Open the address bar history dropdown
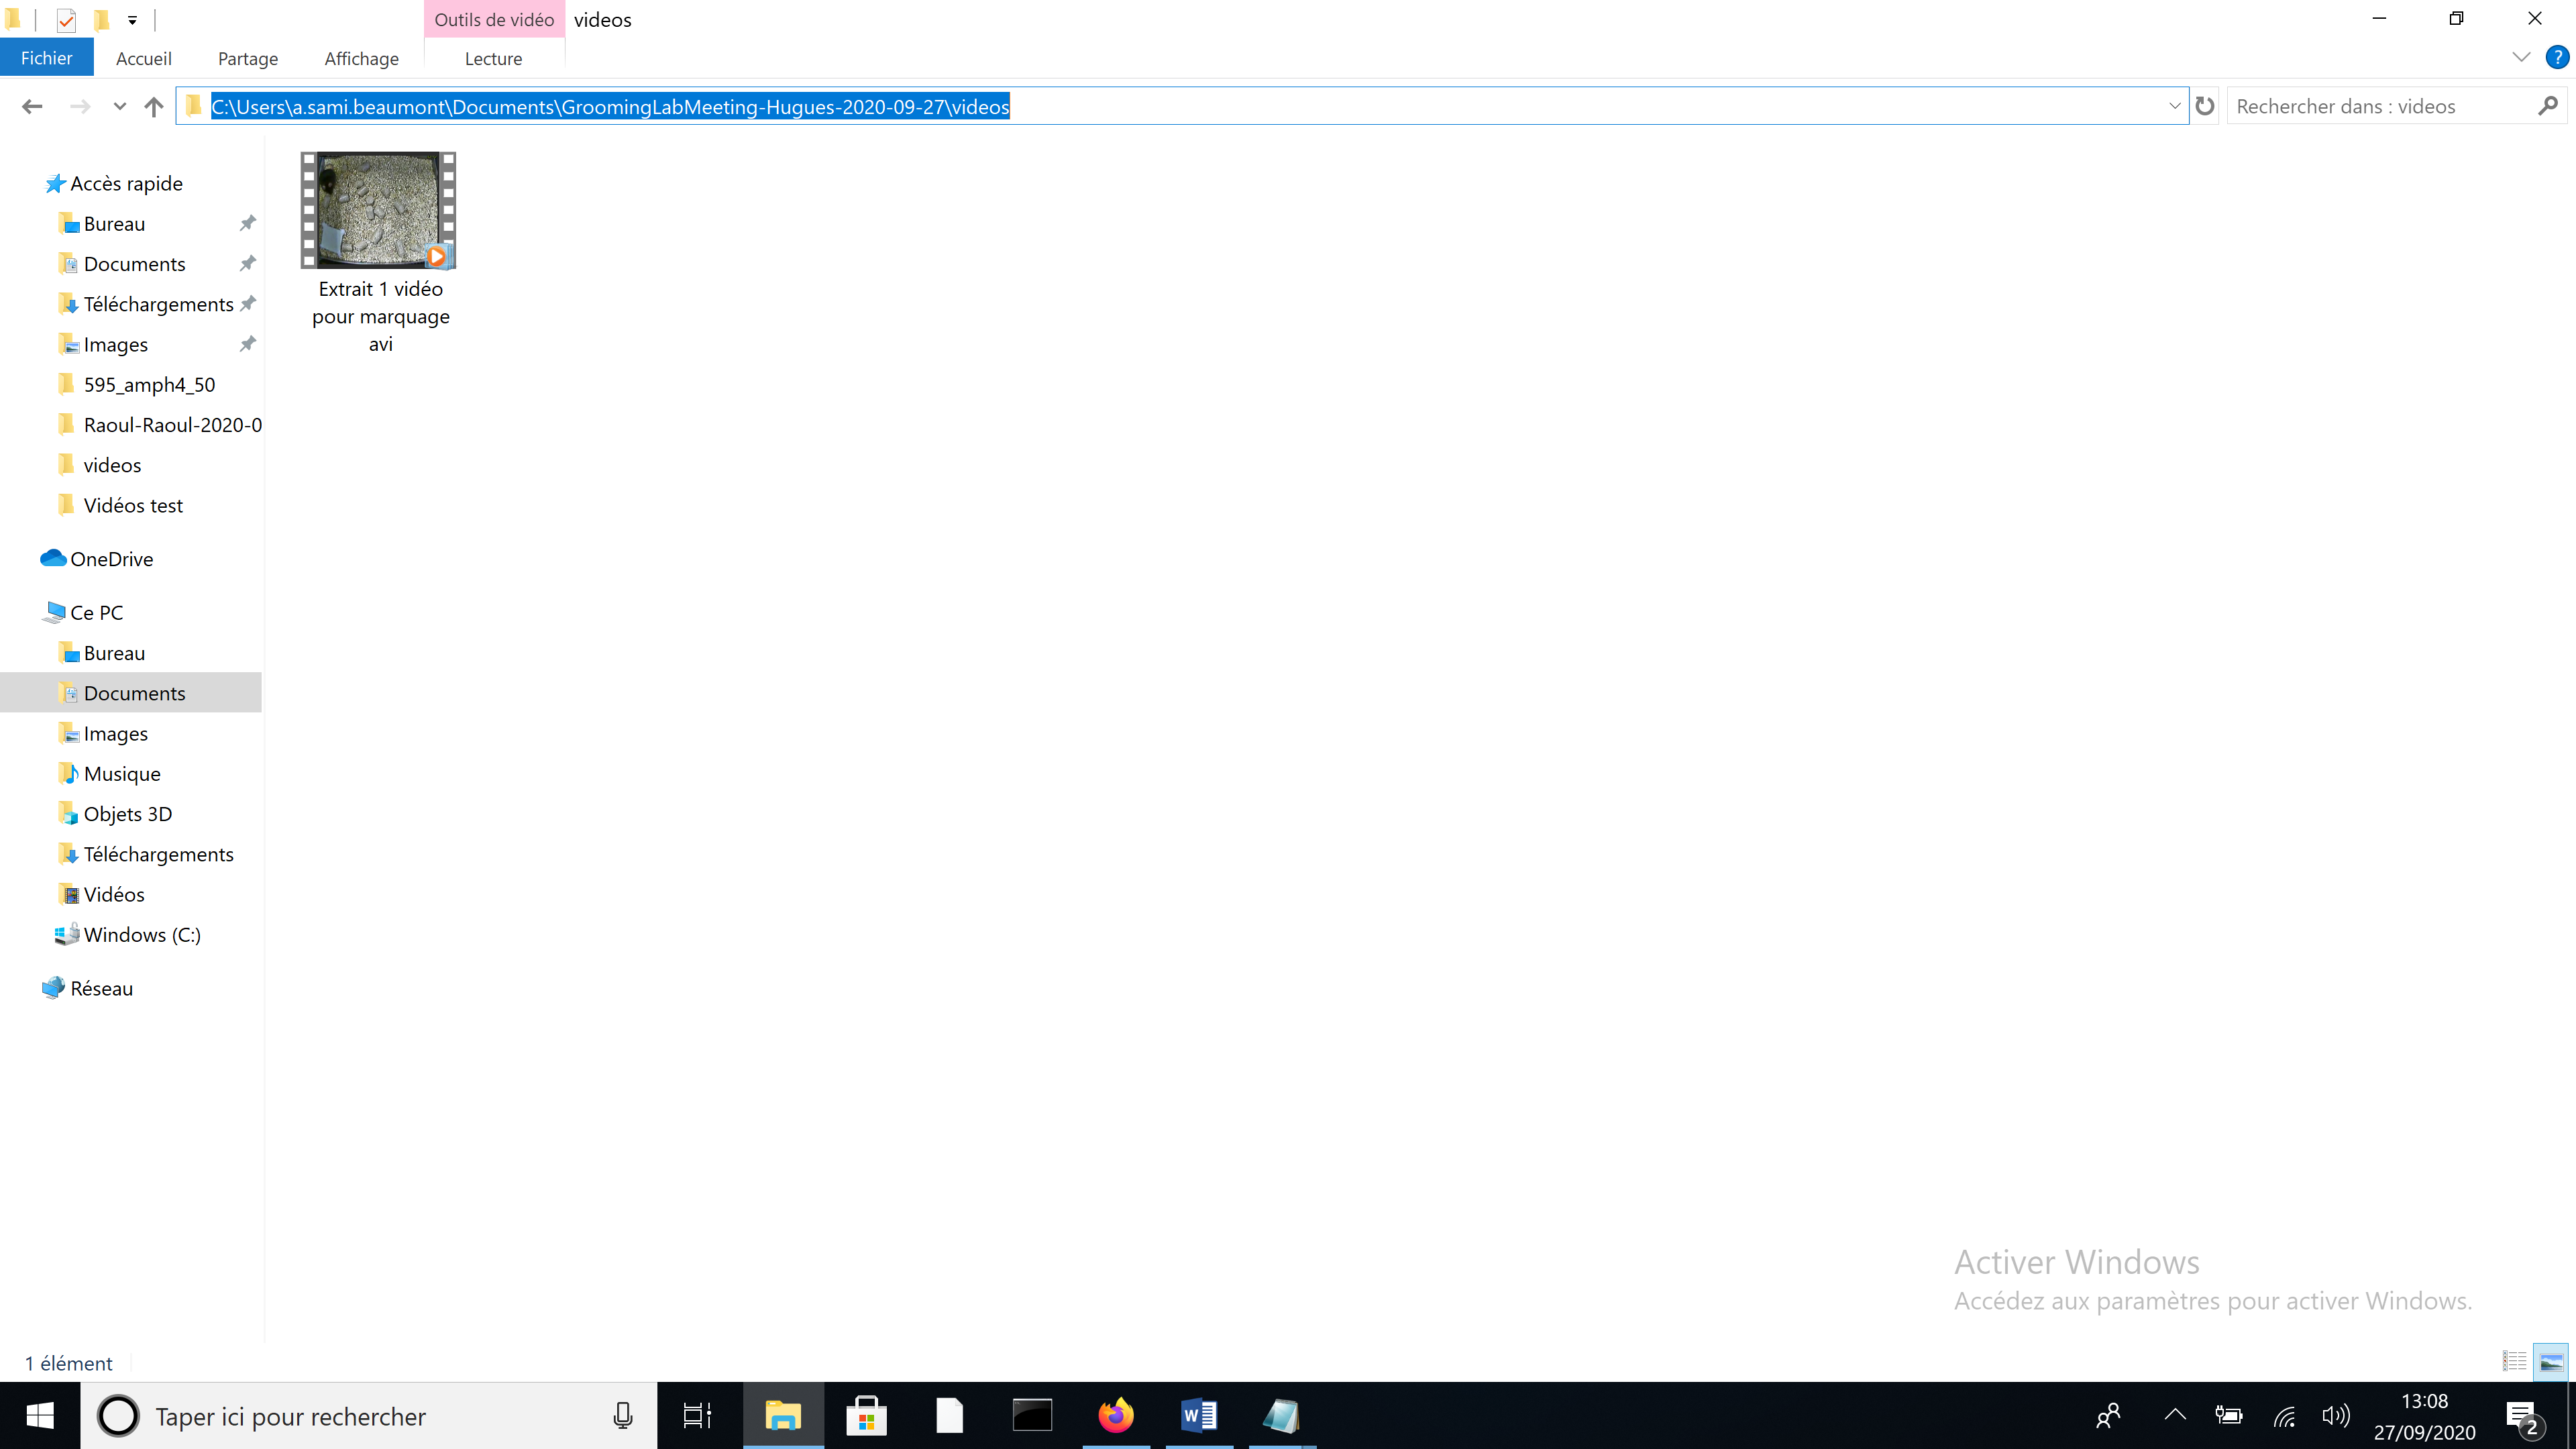 [x=2174, y=106]
